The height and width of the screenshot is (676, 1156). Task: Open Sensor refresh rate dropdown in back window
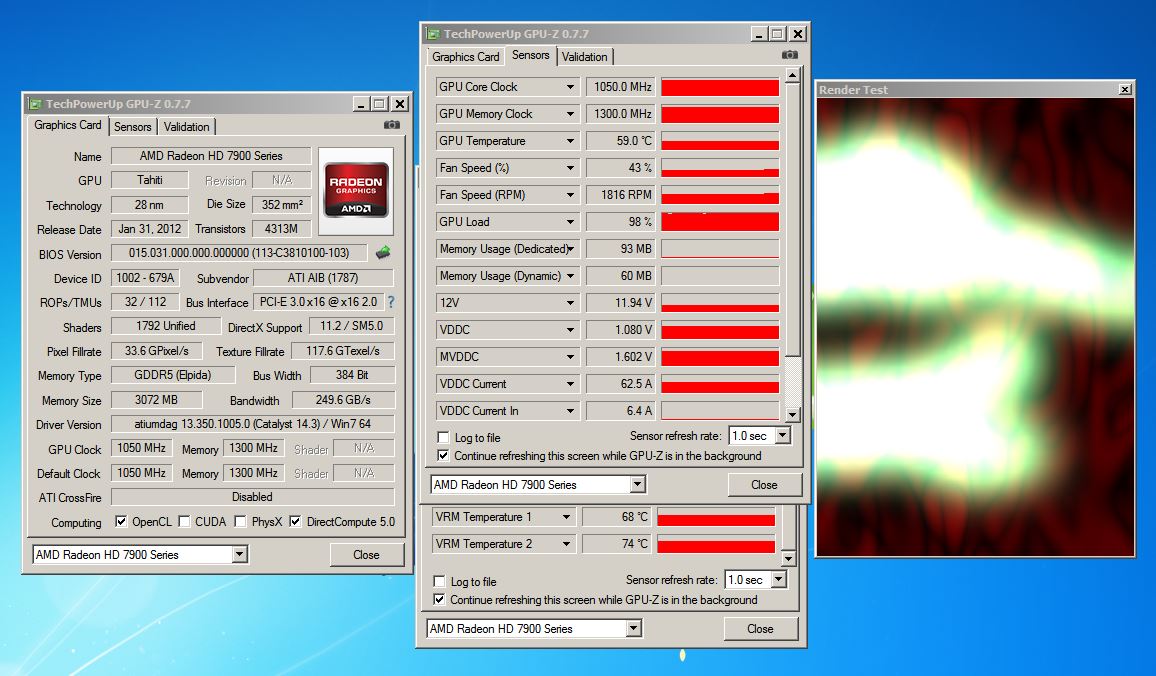[x=779, y=579]
